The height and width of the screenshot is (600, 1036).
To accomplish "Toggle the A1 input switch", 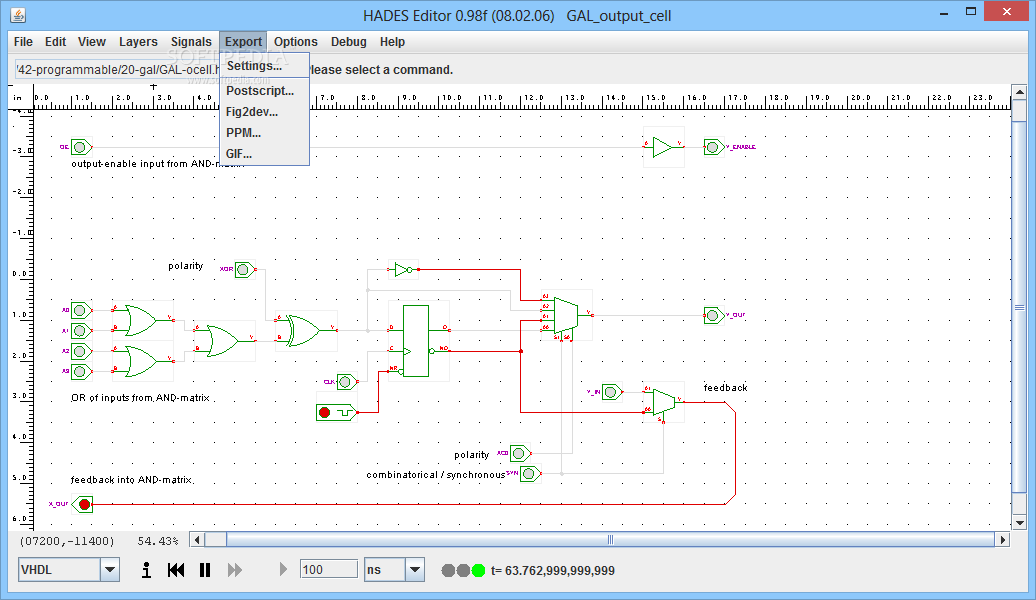I will tap(81, 330).
